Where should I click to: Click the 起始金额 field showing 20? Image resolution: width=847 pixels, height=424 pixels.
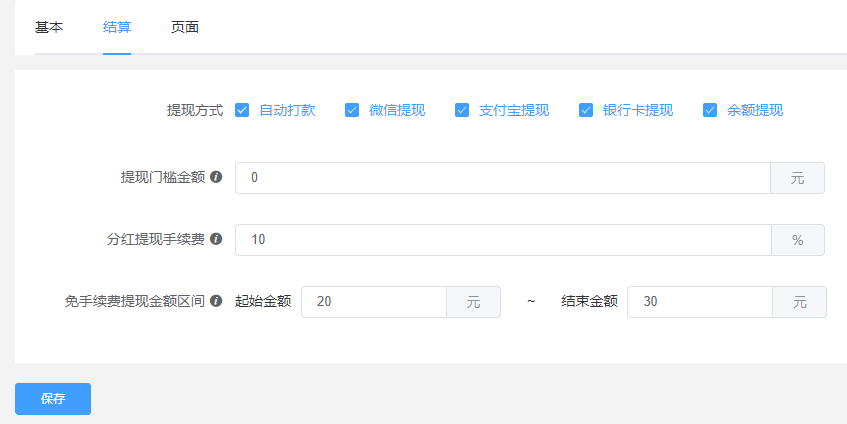tap(374, 302)
